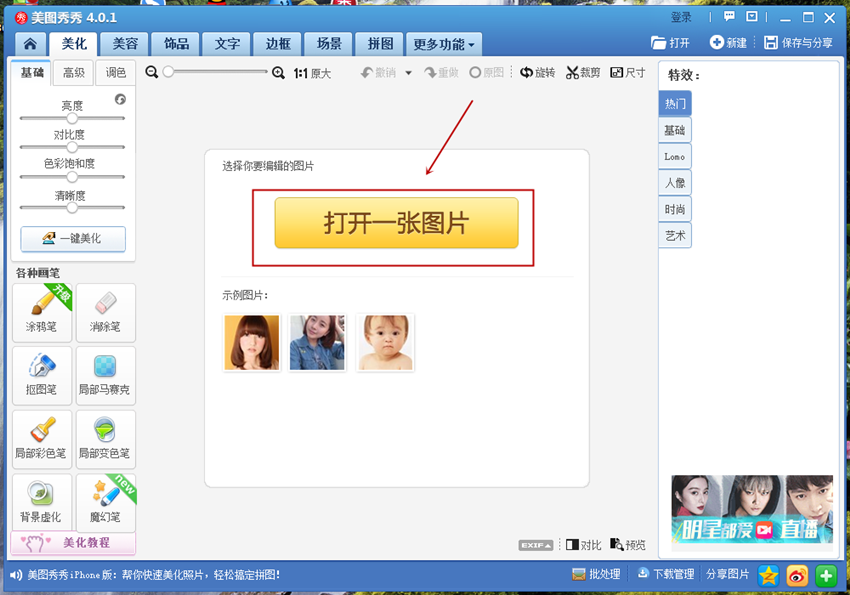850x595 pixels.
Task: Go to the home screen tab icon
Action: [30, 44]
